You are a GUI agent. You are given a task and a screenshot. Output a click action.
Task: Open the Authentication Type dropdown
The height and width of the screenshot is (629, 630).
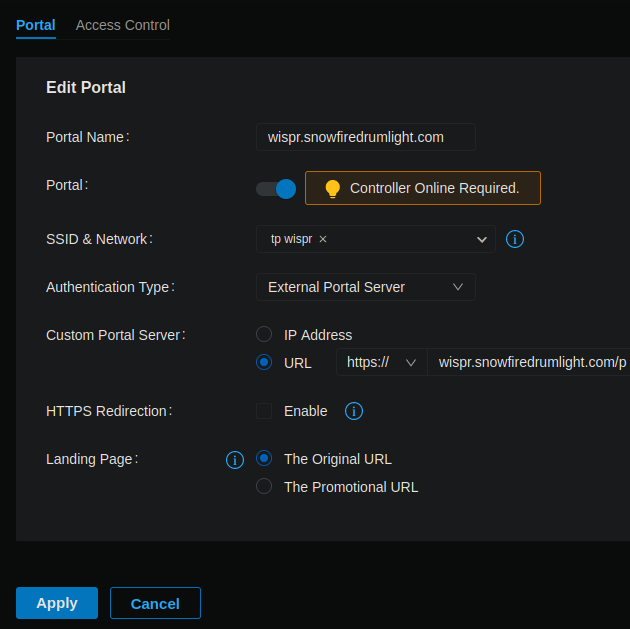[366, 287]
